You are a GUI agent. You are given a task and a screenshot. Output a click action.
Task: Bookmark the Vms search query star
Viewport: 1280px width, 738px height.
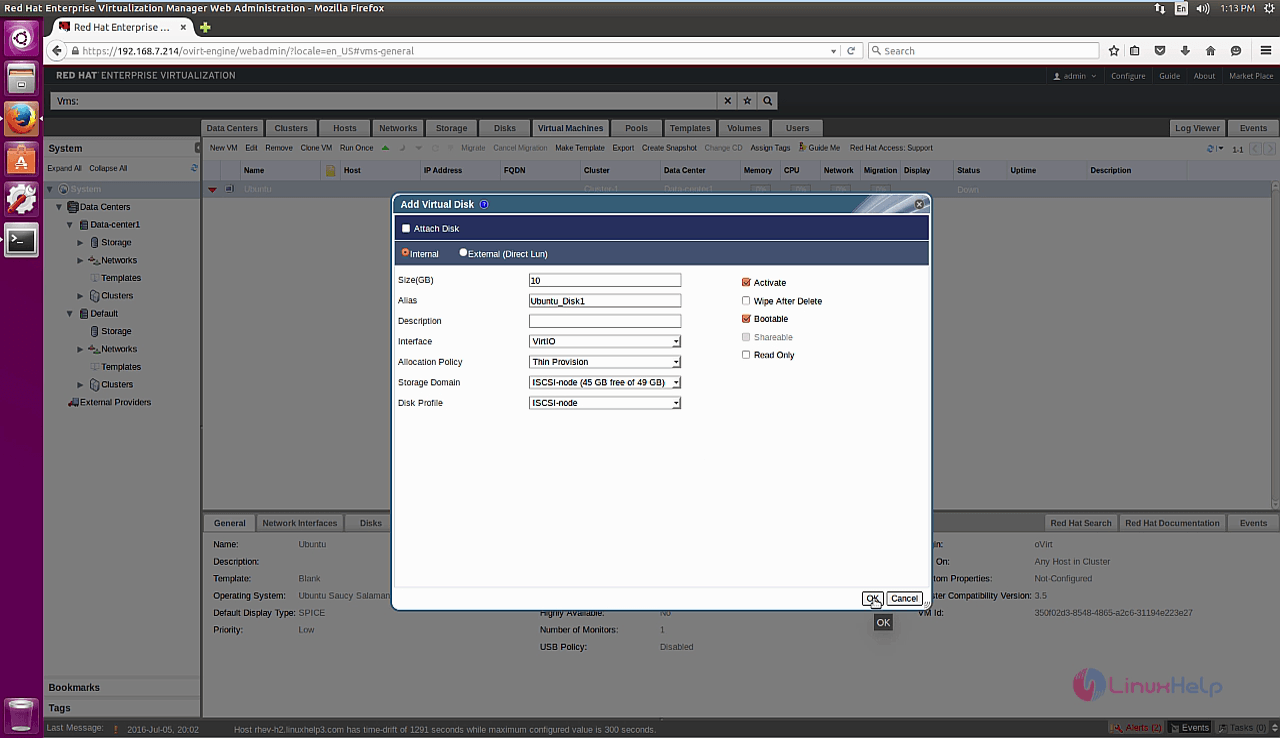tap(747, 101)
